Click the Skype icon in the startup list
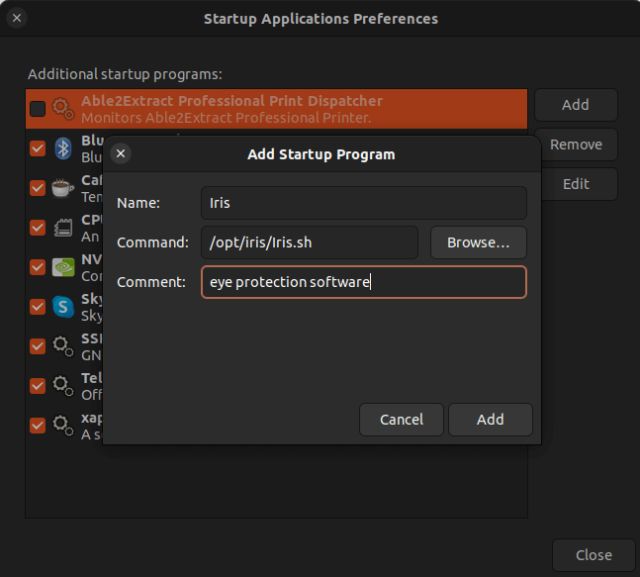Image resolution: width=640 pixels, height=577 pixels. [63, 306]
